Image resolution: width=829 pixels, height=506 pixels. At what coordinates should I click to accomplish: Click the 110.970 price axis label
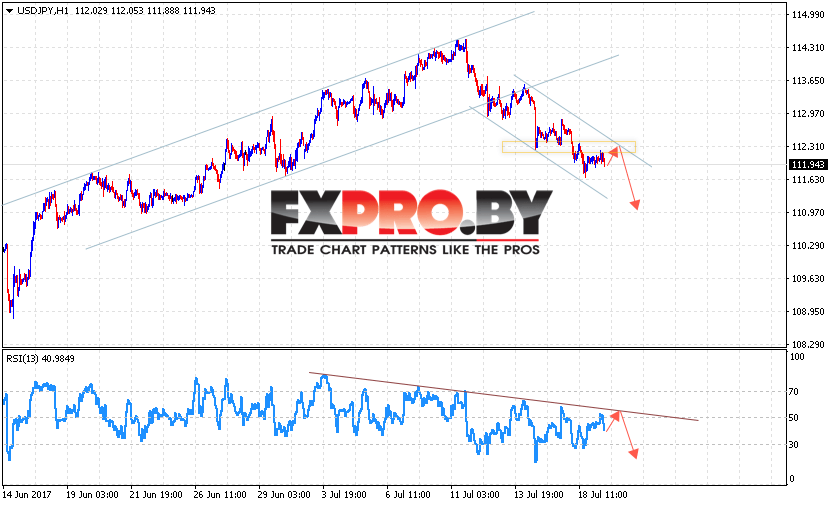pyautogui.click(x=808, y=213)
